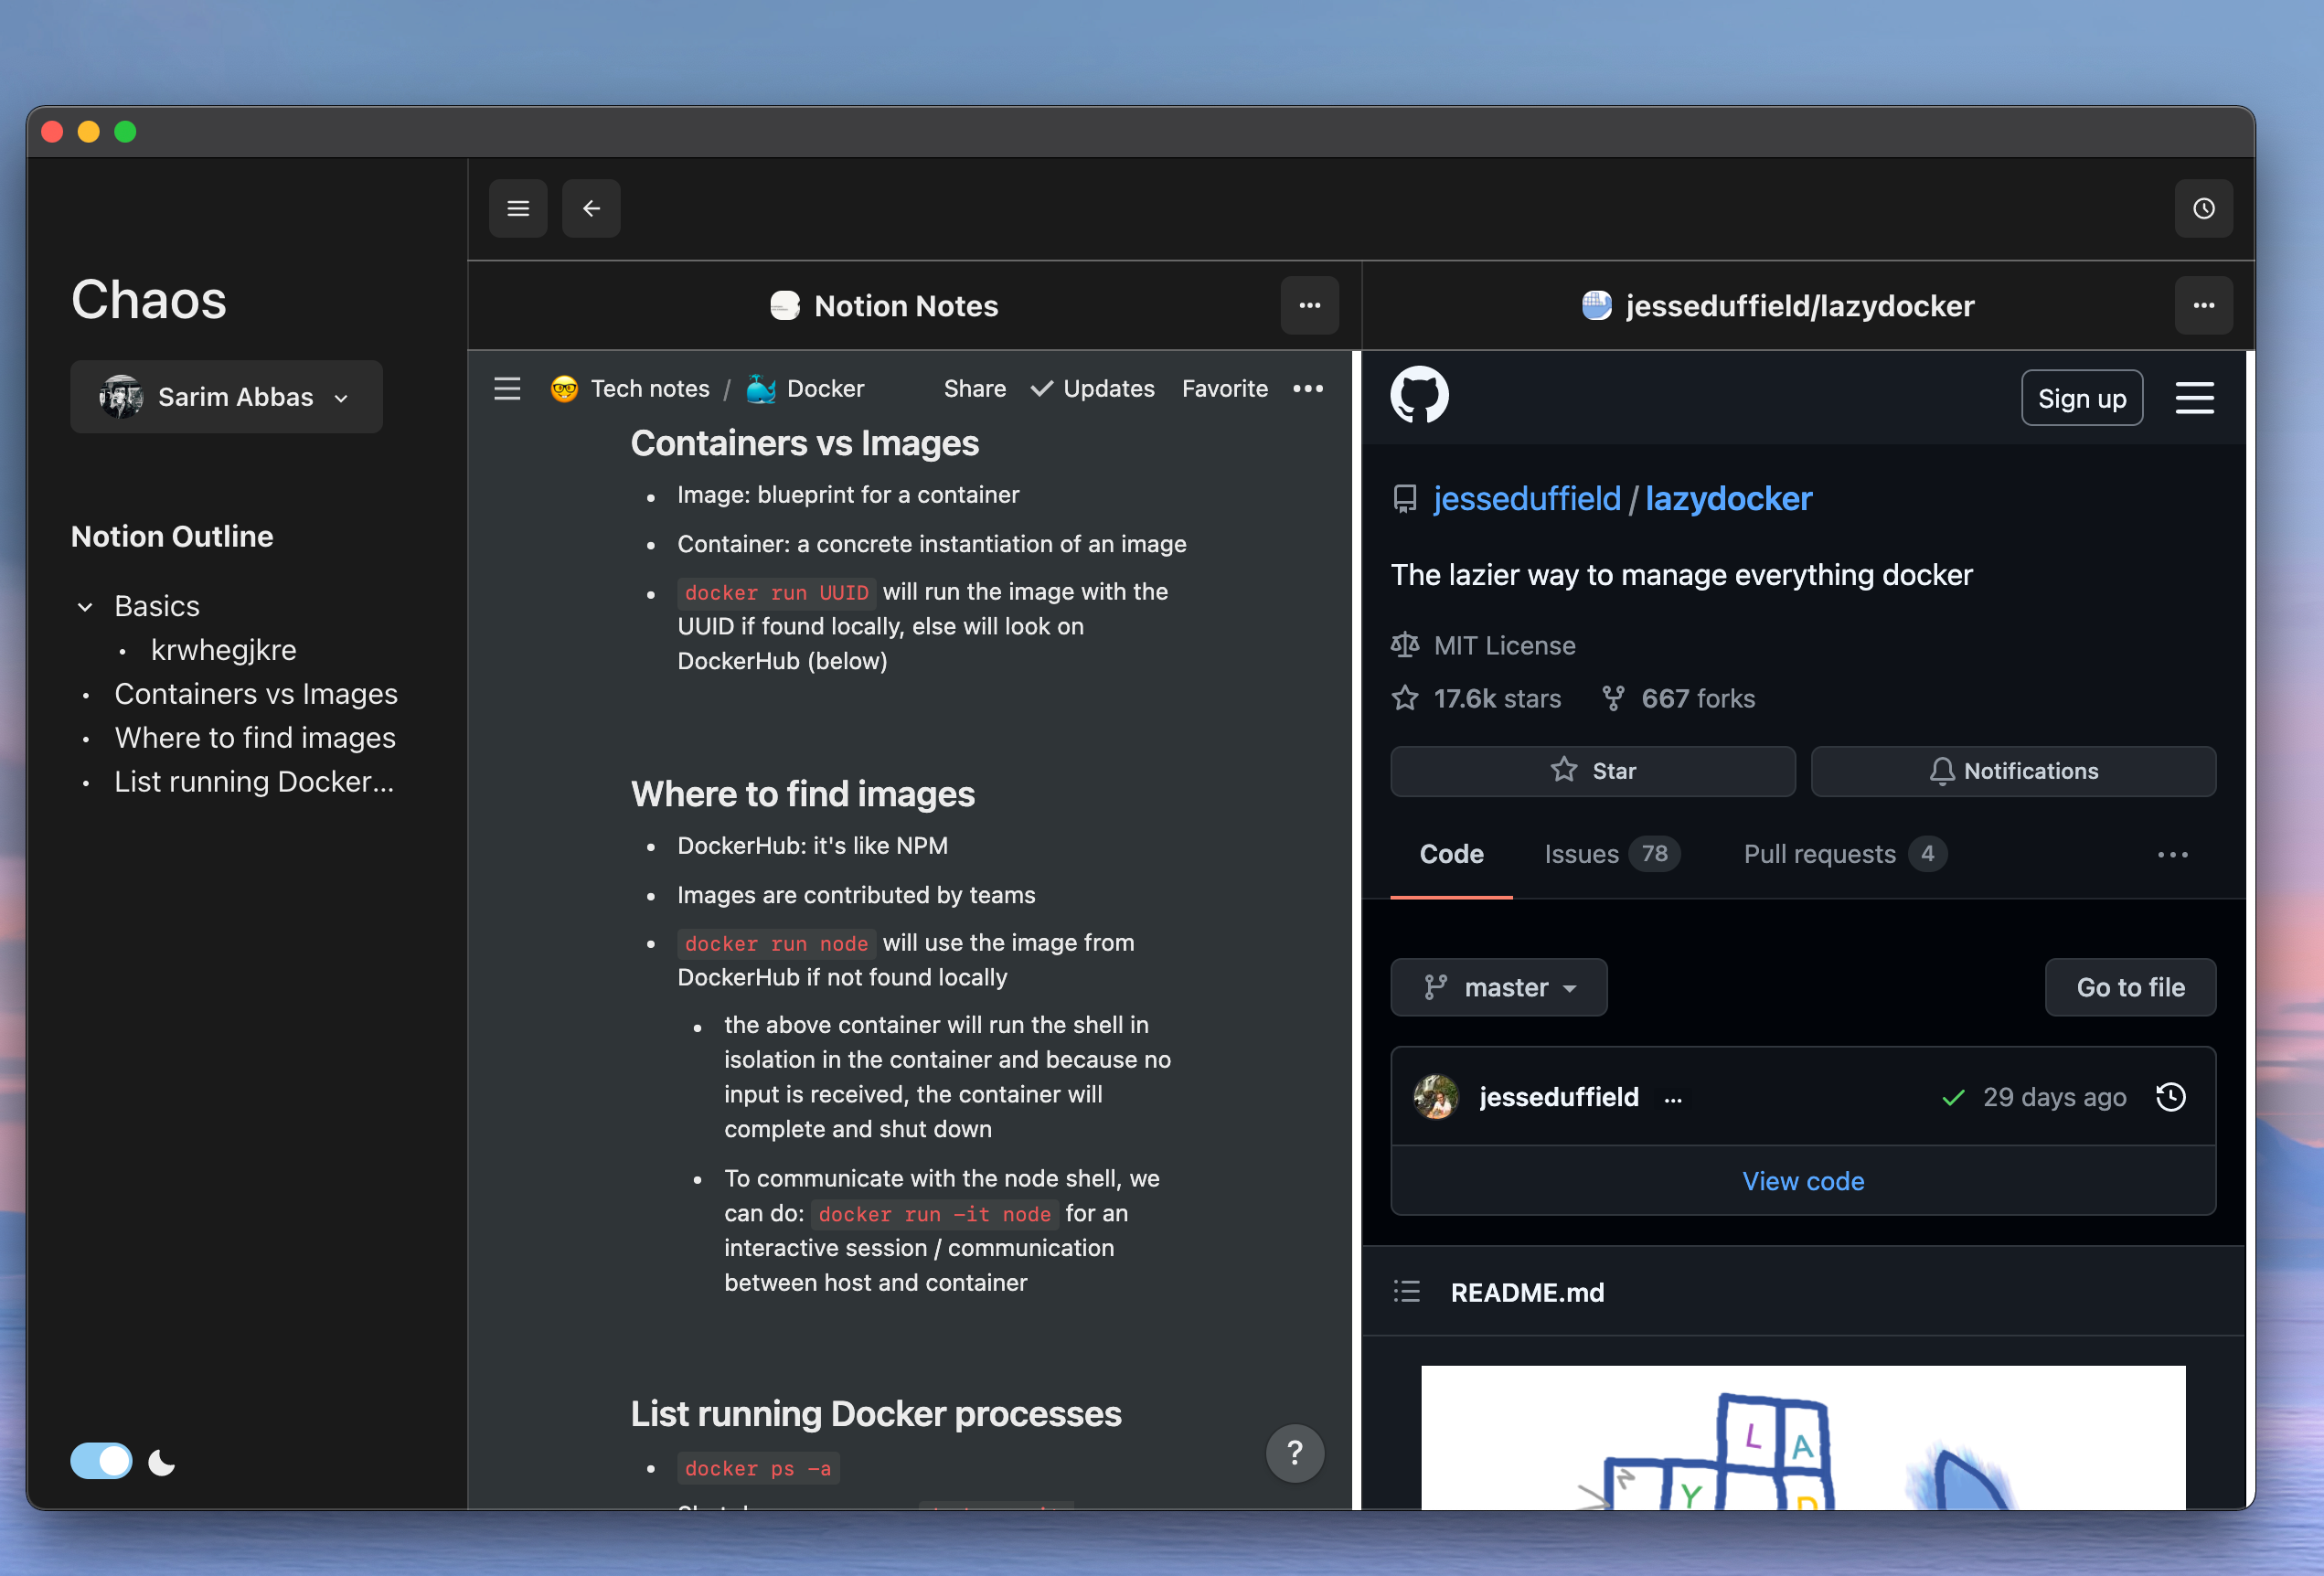Click the Docker whale page icon
This screenshot has height=1576, width=2324.
pos(761,388)
